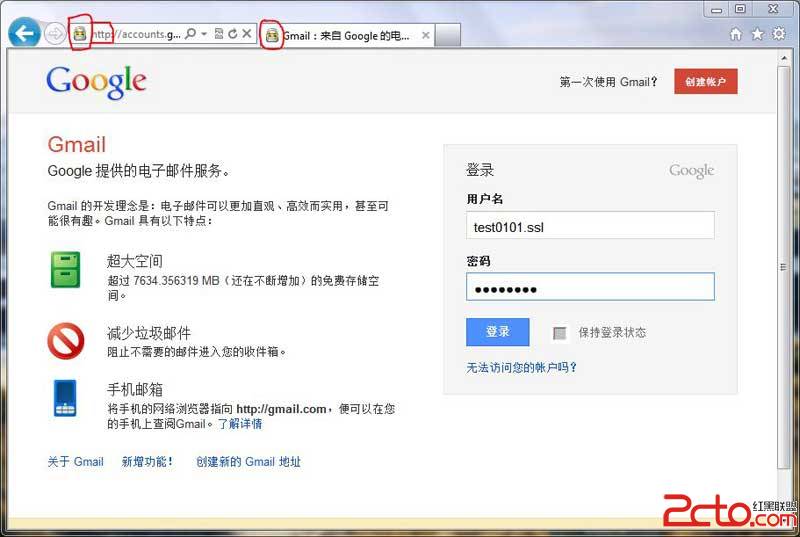Open 无法访问您的帐户吗? link

click(x=521, y=368)
